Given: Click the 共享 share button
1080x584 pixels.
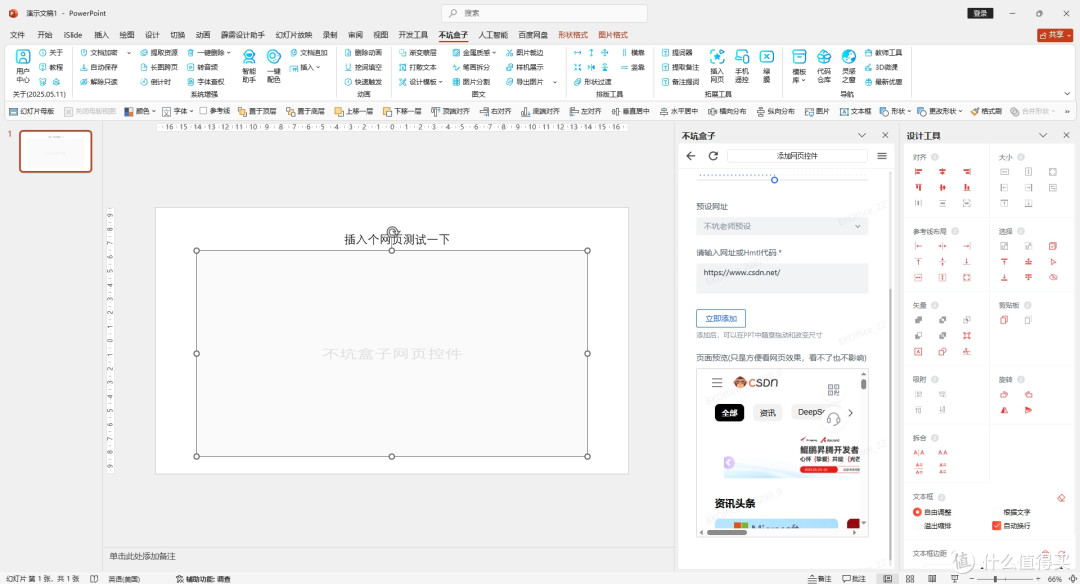Looking at the screenshot, I should coord(1055,34).
